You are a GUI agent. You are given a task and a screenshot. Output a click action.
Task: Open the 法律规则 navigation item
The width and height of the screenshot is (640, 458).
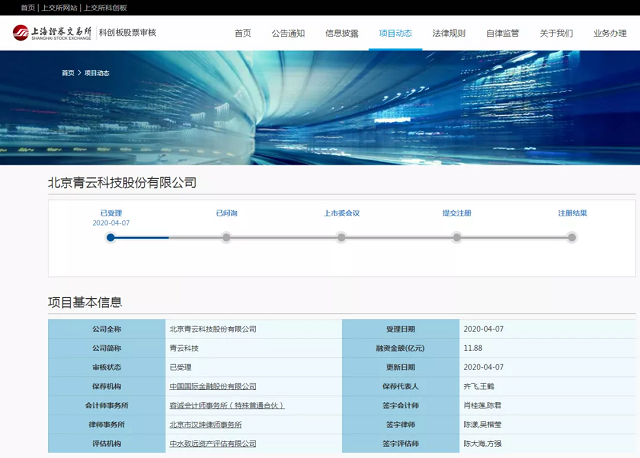449,33
